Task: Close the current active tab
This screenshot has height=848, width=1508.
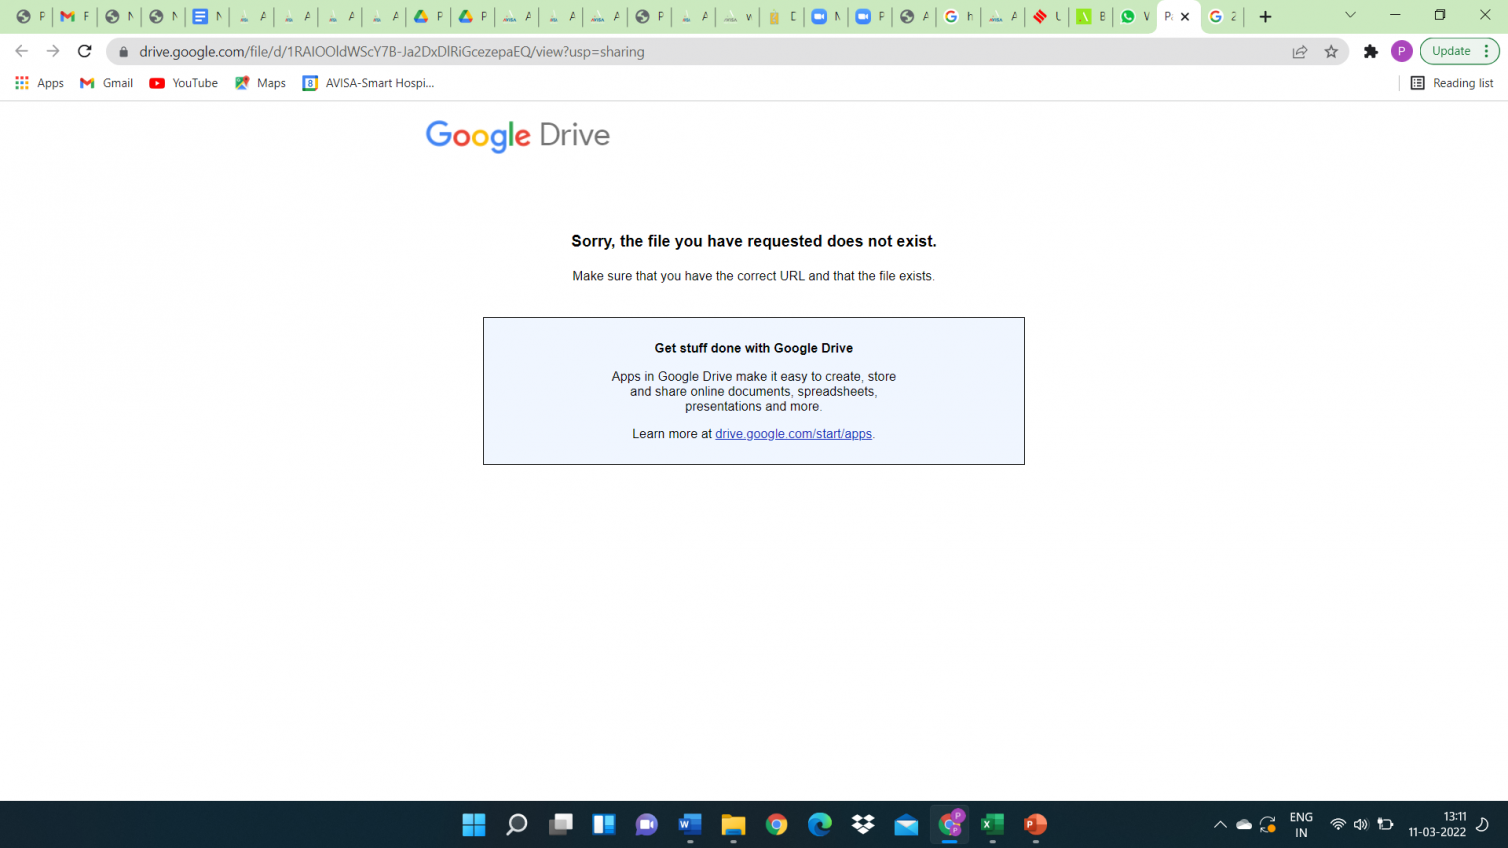Action: pyautogui.click(x=1185, y=17)
